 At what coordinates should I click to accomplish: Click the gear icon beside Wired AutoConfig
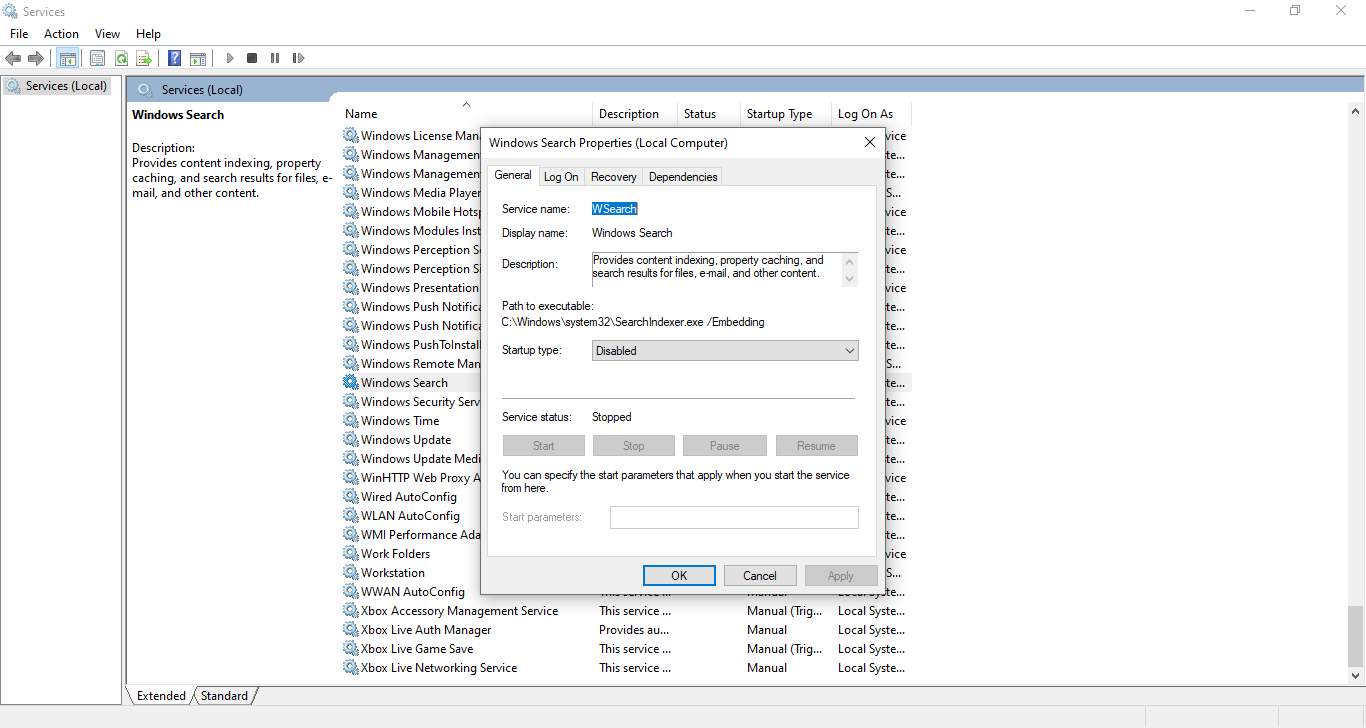point(351,497)
